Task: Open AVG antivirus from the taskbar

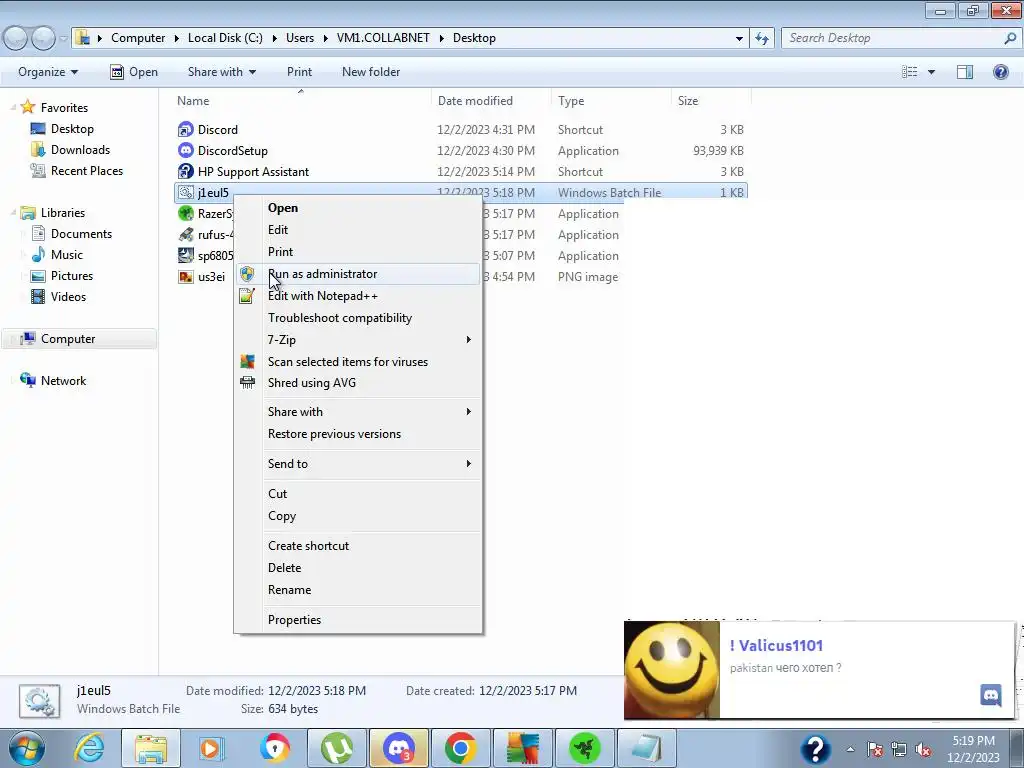Action: pos(522,748)
